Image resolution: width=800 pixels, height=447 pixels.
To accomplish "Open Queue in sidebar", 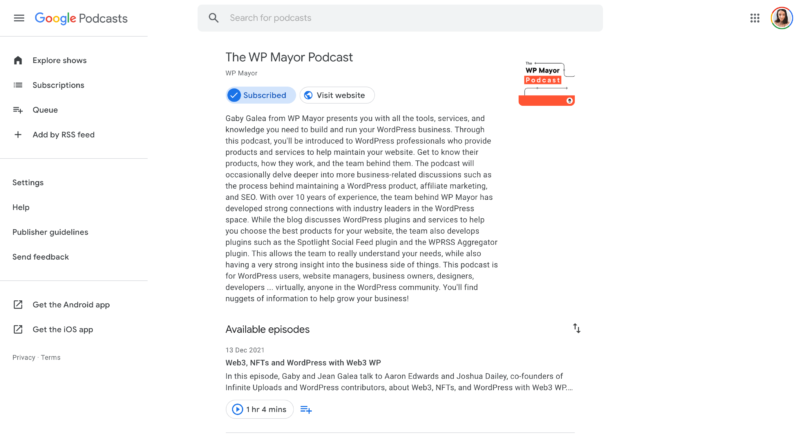I will tap(45, 110).
